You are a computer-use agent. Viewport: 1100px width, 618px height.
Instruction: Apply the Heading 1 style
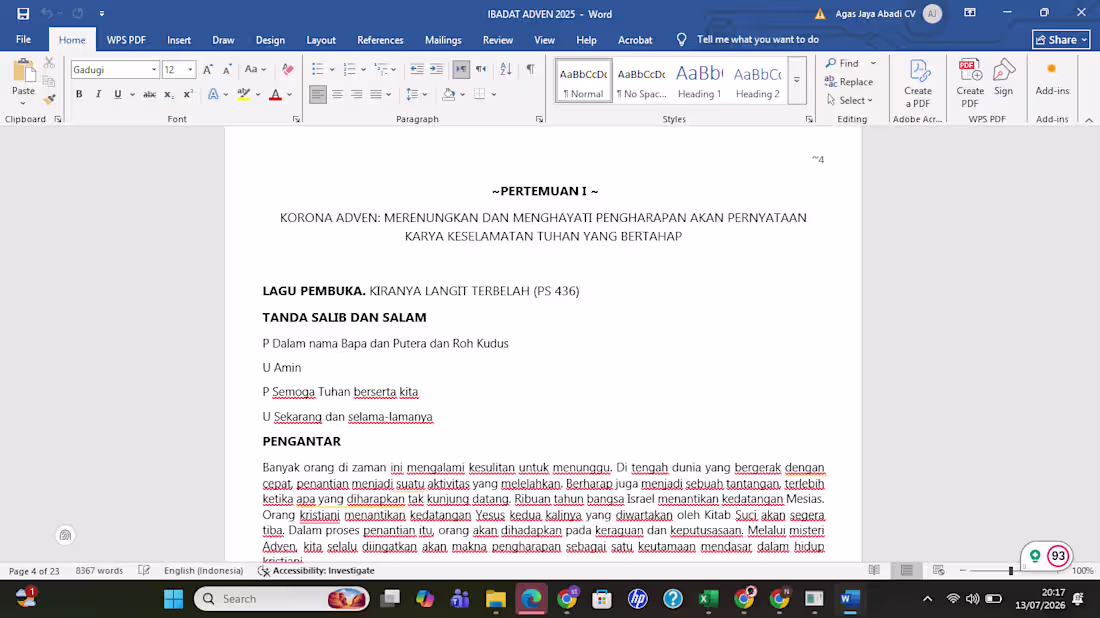pyautogui.click(x=699, y=81)
